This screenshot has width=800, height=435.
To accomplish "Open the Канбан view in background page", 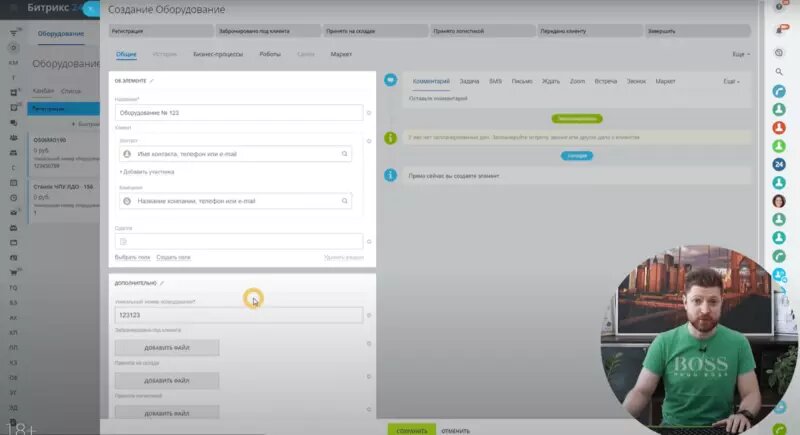I will coord(43,91).
